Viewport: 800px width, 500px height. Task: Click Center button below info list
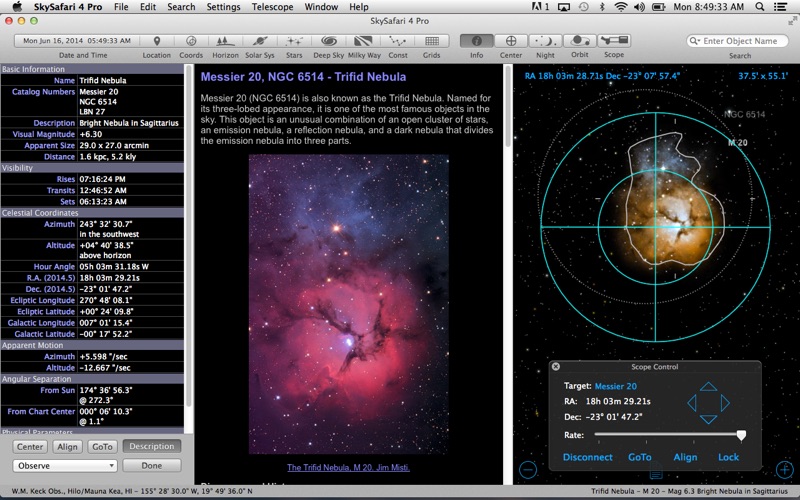tap(30, 446)
